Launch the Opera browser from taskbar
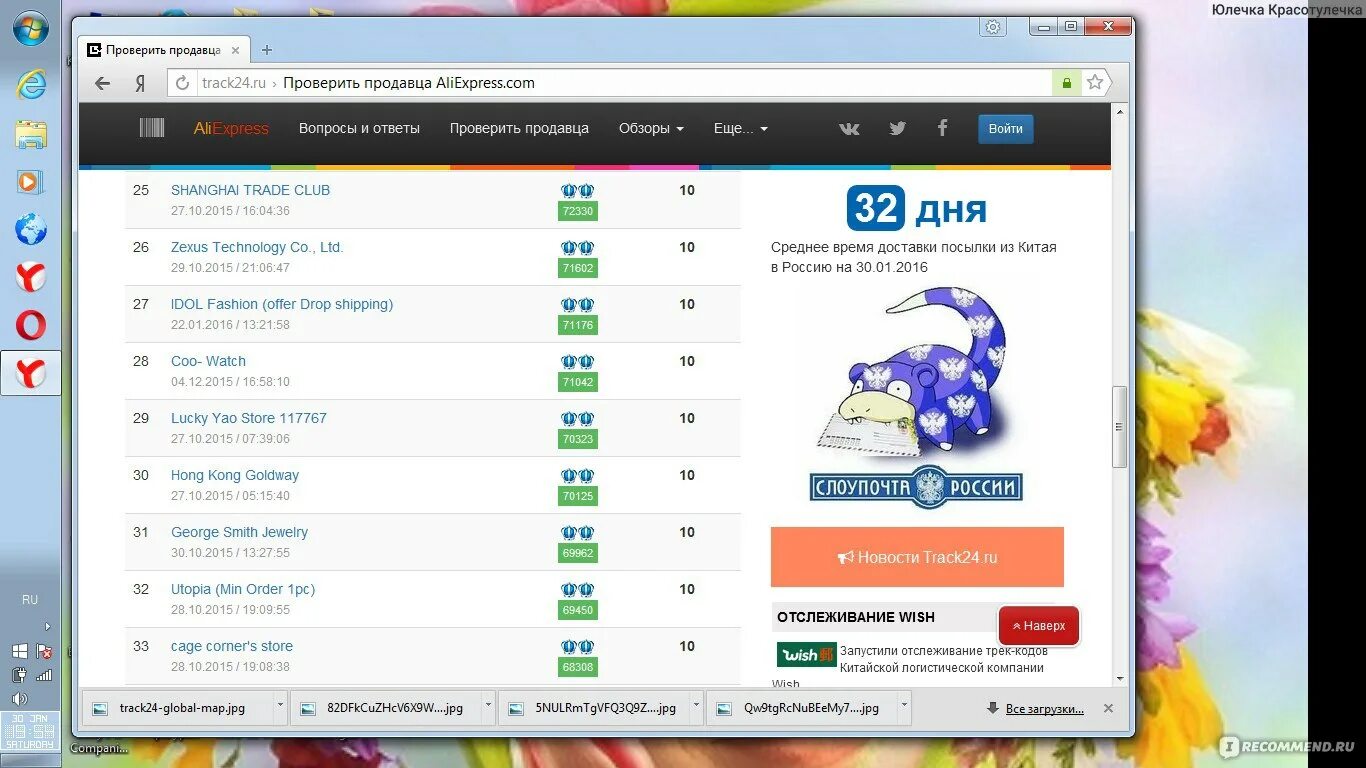The height and width of the screenshot is (768, 1366). pyautogui.click(x=31, y=326)
